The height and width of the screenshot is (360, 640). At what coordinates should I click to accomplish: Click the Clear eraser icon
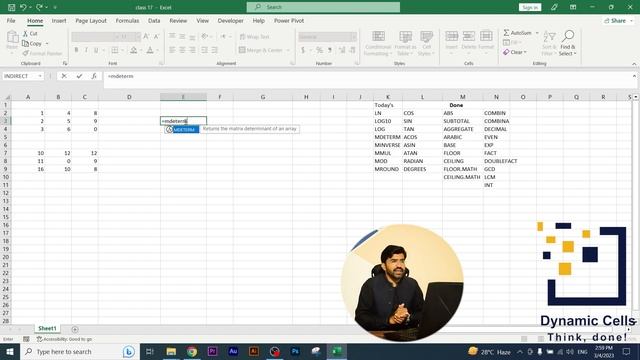(506, 52)
